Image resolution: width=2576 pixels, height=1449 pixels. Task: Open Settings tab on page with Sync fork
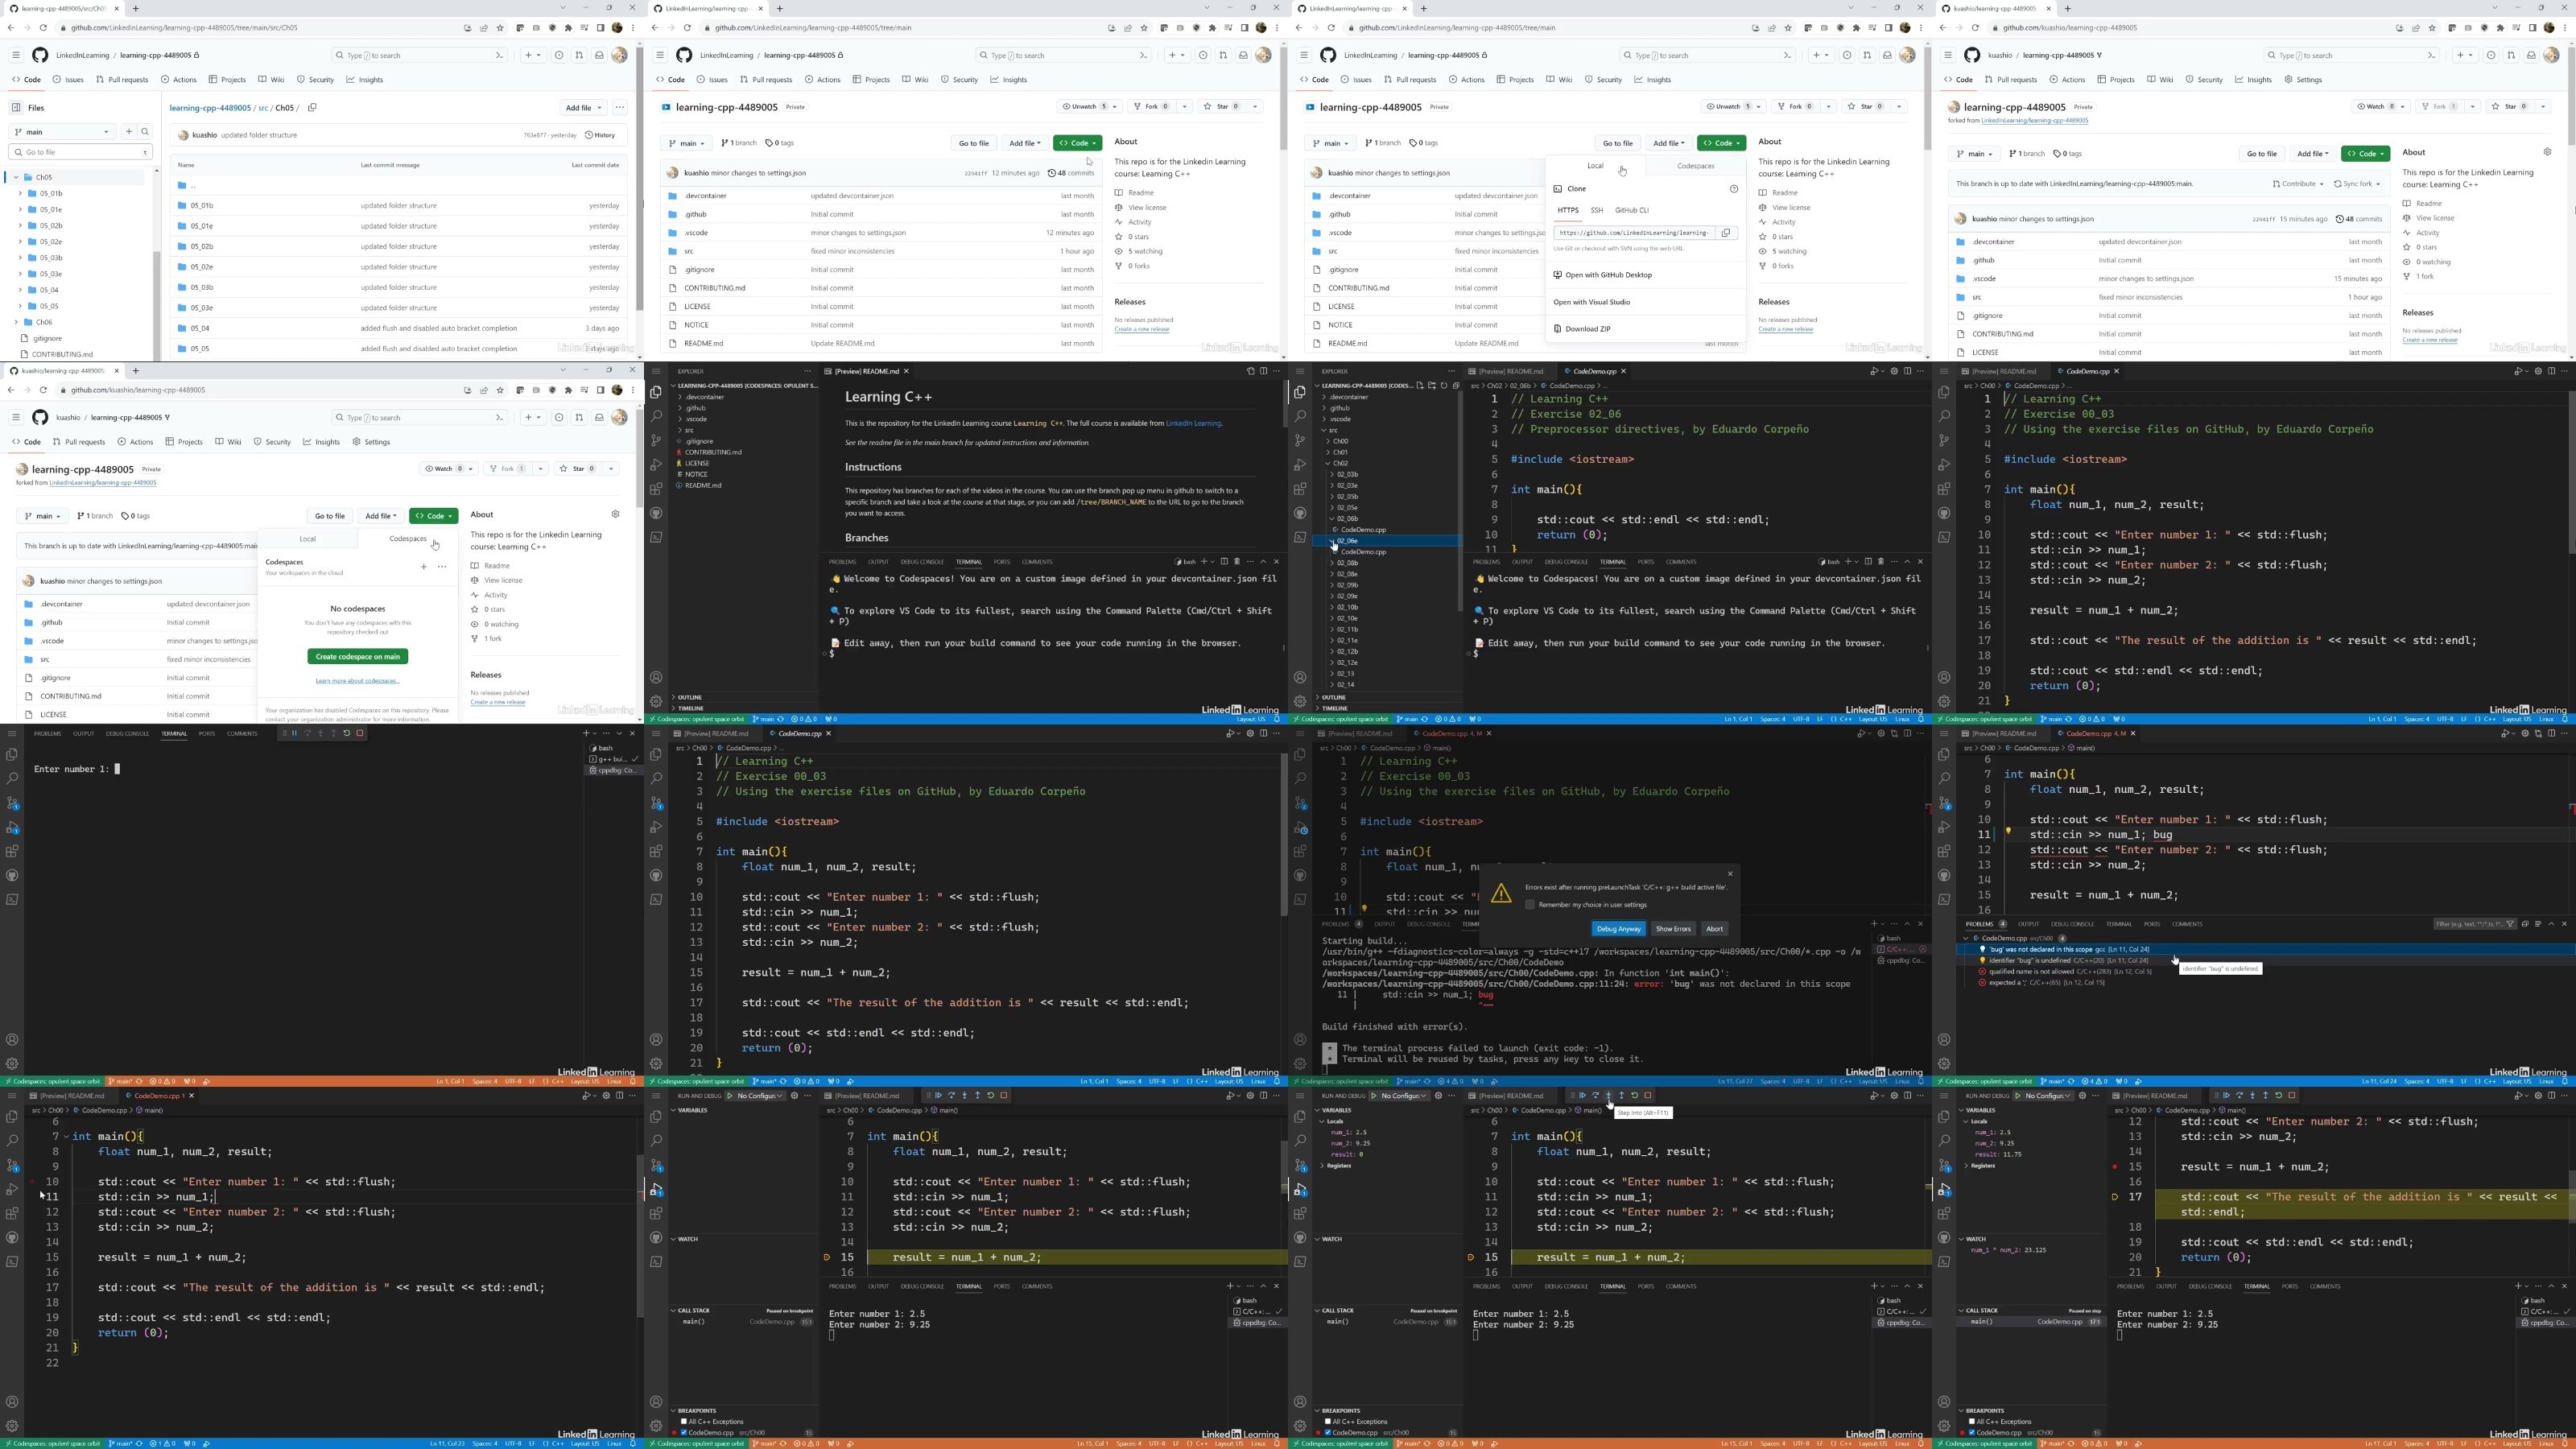point(2303,79)
